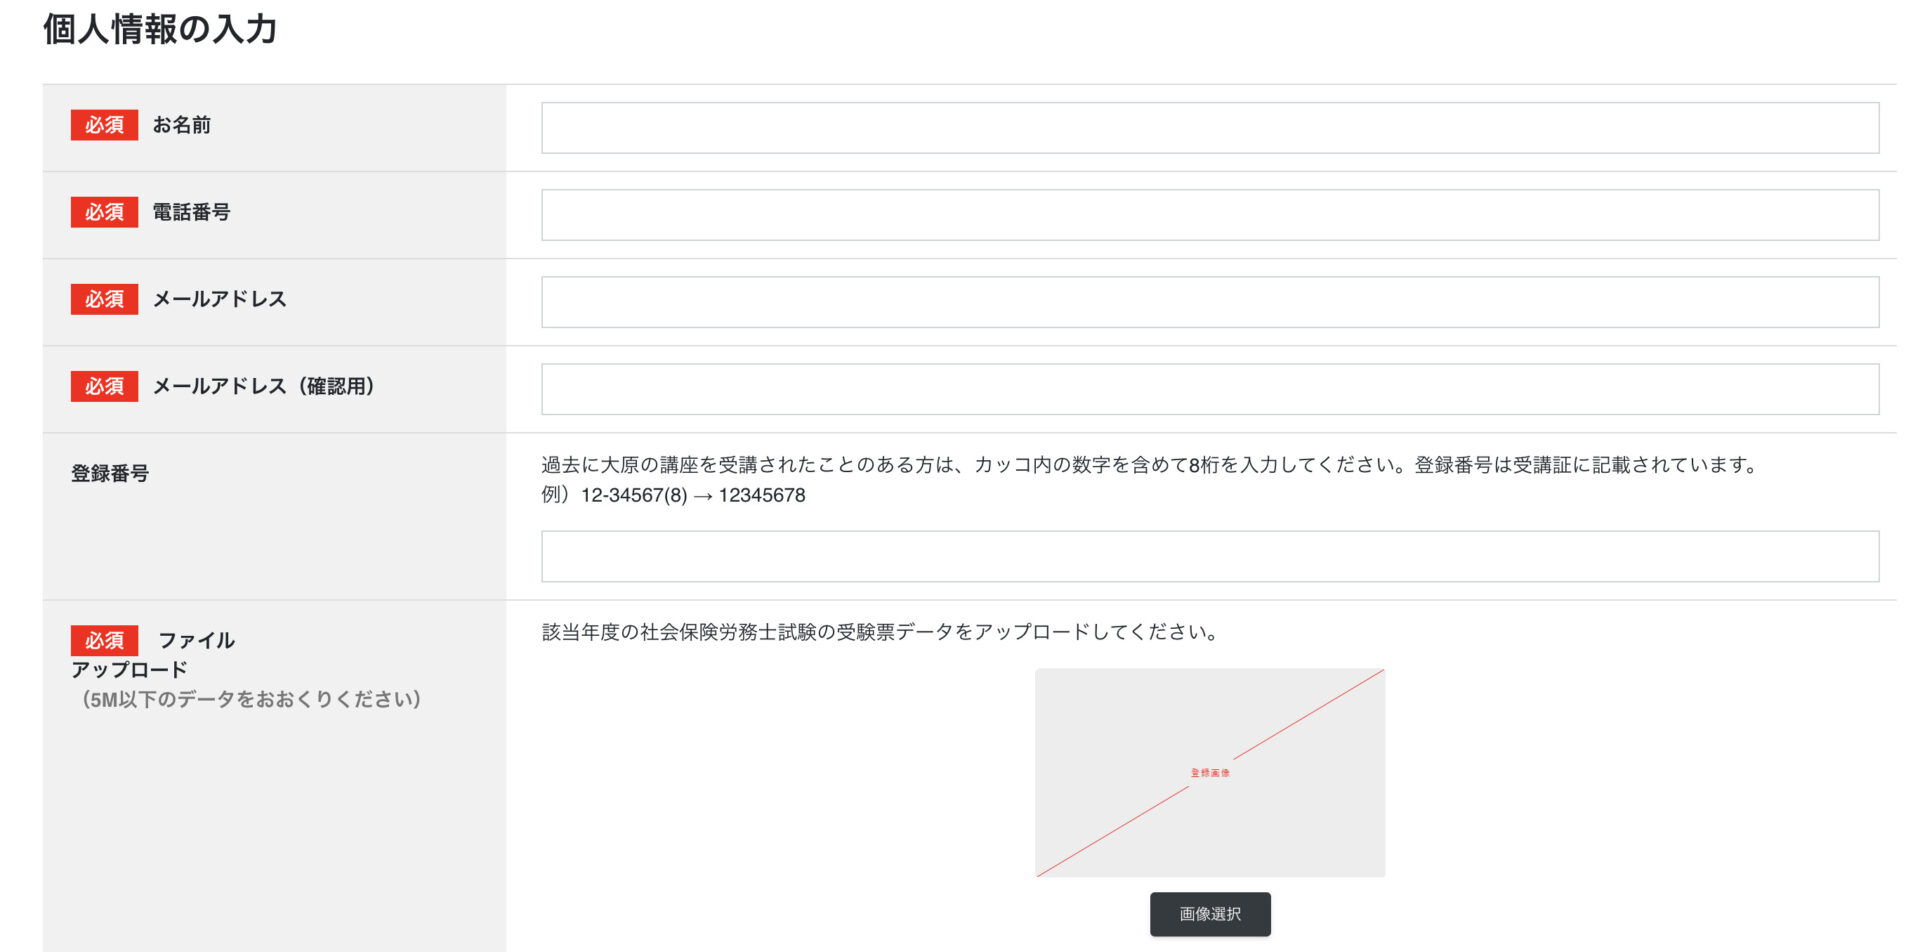The image size is (1920, 952).
Task: Click the 必須 badge next to 電話番号
Action: pyautogui.click(x=104, y=212)
